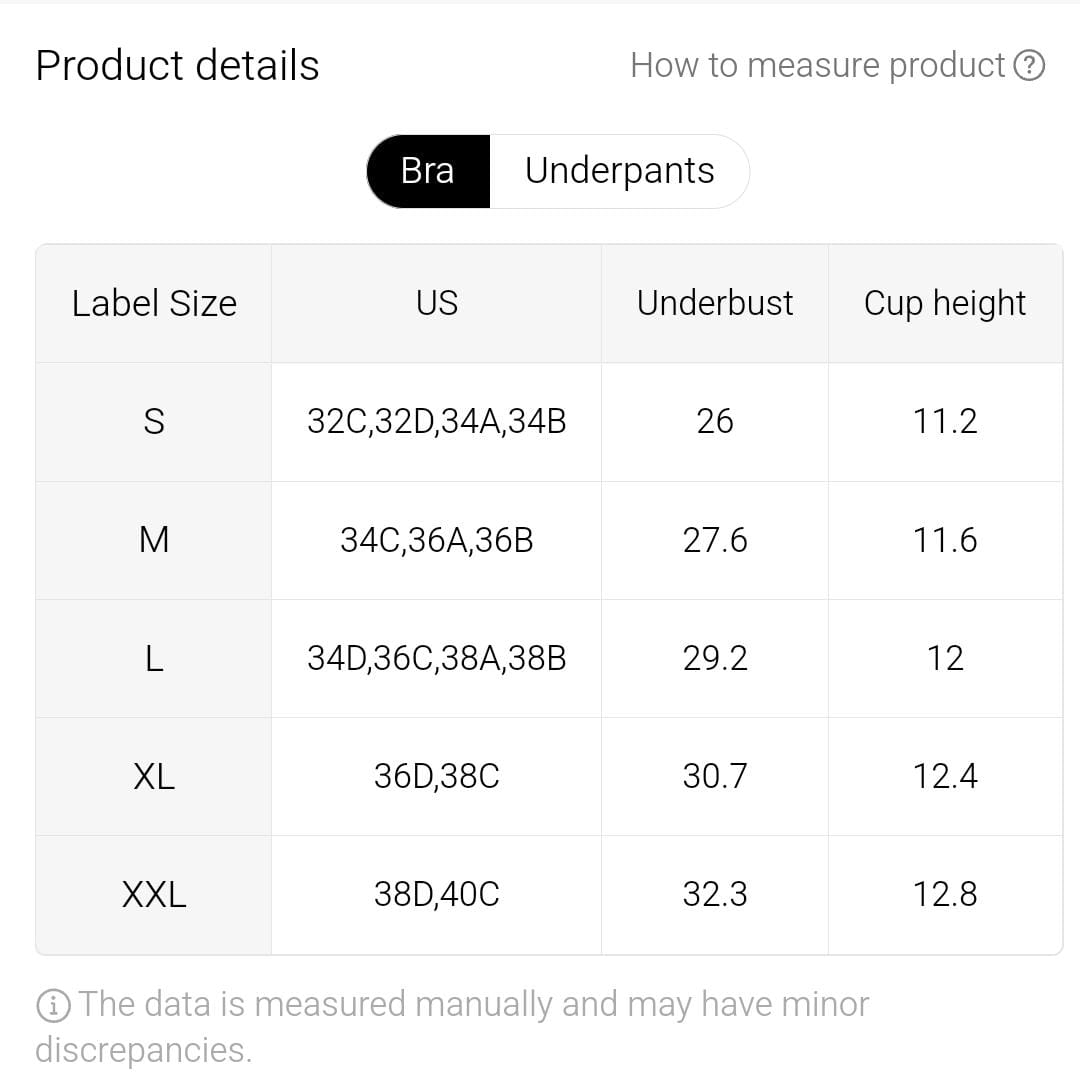Select the S label size row

click(x=154, y=421)
